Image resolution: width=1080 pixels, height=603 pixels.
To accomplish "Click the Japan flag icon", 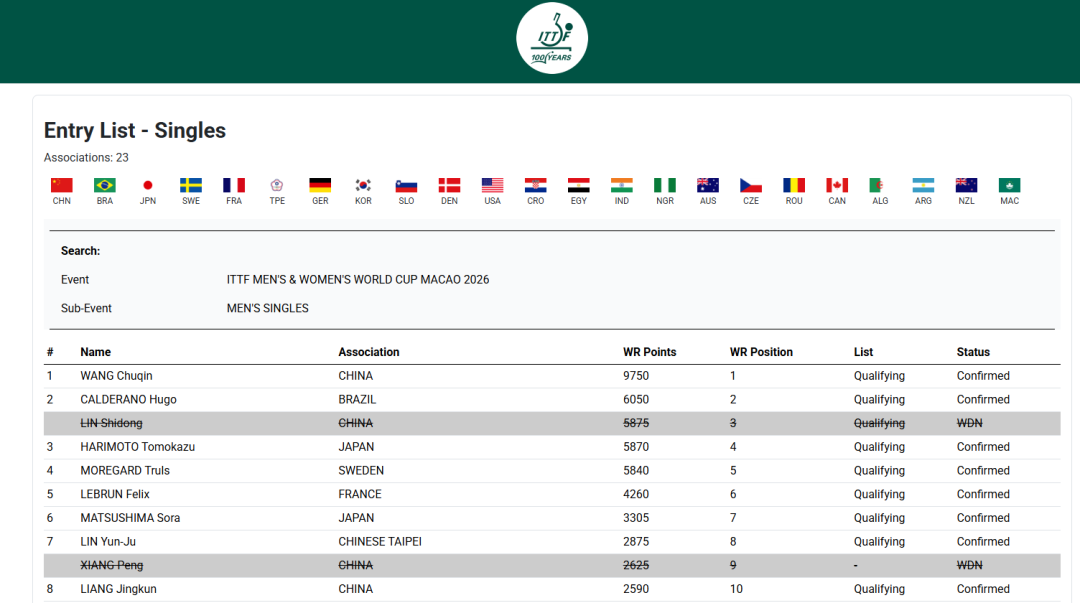I will [x=148, y=185].
